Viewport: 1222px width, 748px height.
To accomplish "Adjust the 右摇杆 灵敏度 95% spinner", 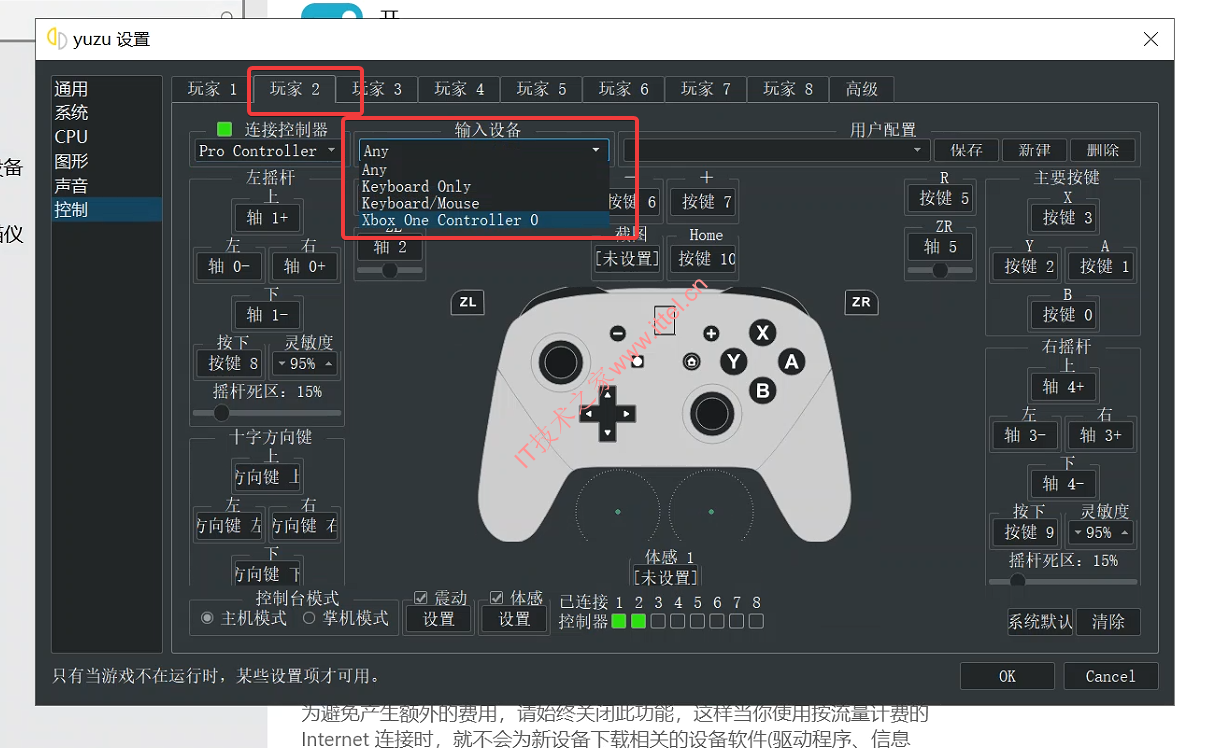I will [x=1101, y=533].
